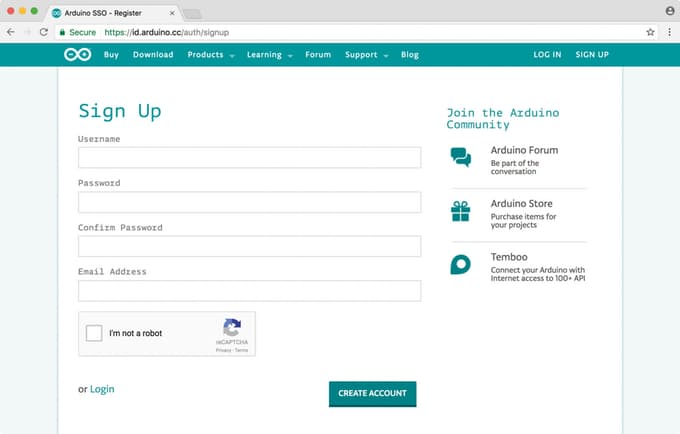Image resolution: width=680 pixels, height=434 pixels.
Task: Click the Temboo location pin icon
Action: tap(460, 264)
